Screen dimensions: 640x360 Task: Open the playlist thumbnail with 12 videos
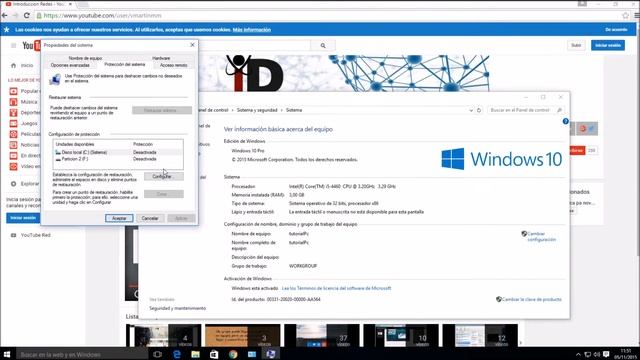coord(480,336)
